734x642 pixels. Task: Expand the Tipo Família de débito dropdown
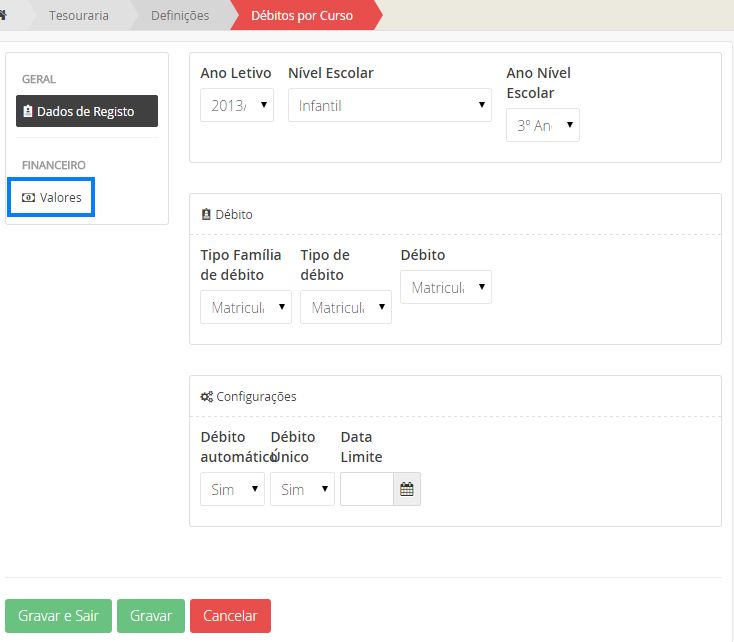pyautogui.click(x=246, y=307)
